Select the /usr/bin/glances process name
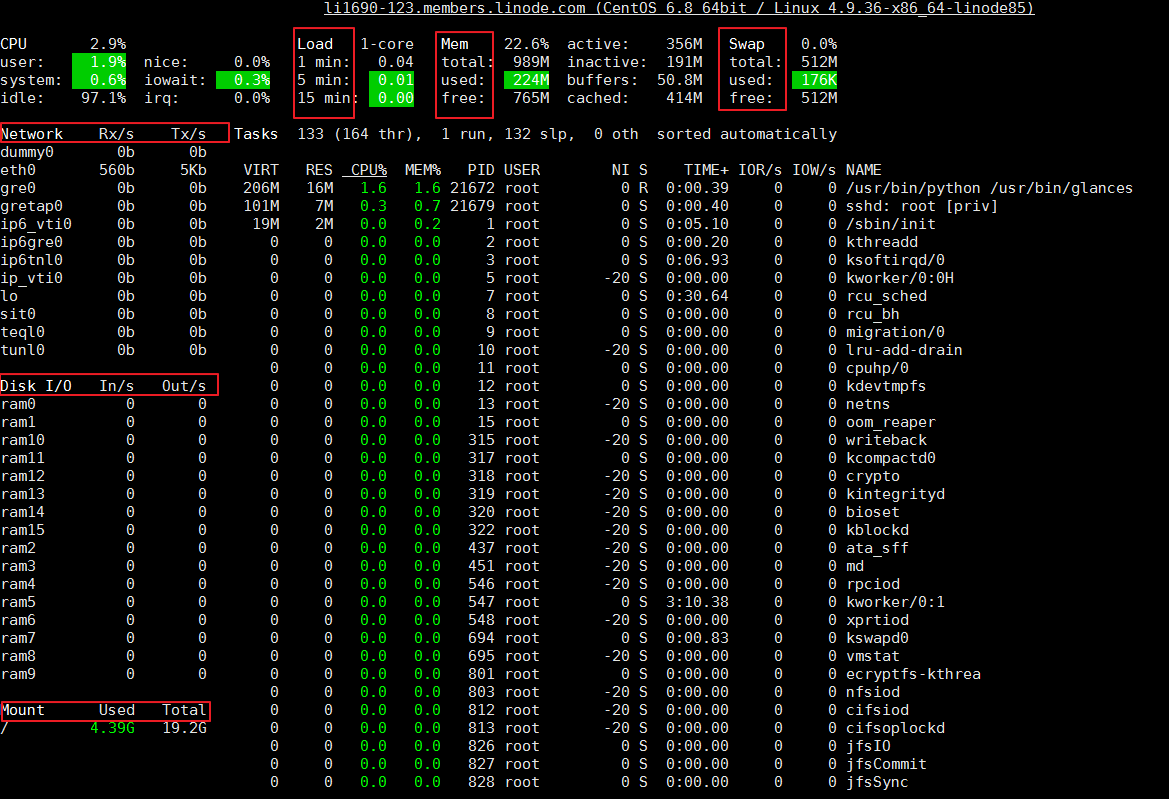Viewport: 1169px width, 799px height. point(988,188)
